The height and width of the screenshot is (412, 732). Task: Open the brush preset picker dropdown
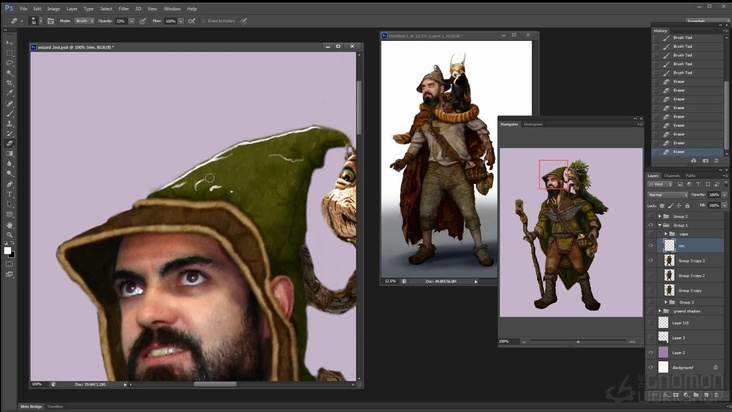(x=41, y=21)
